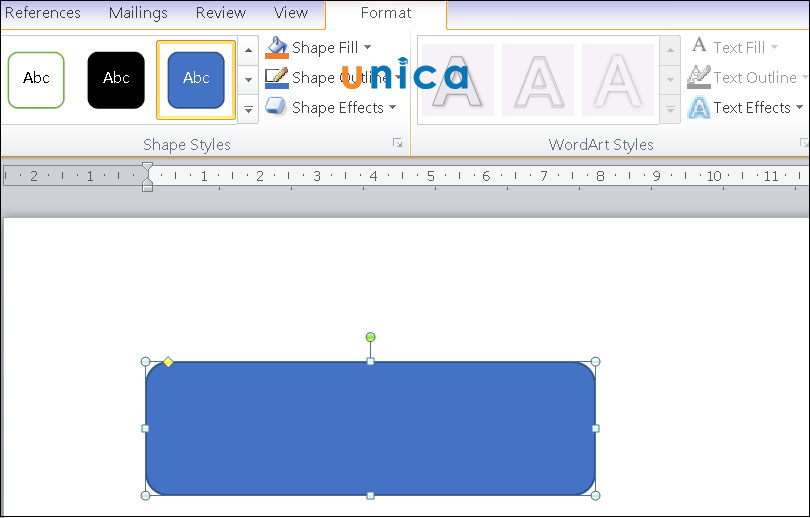
Task: Apply the black Abc shape style
Action: tap(116, 80)
